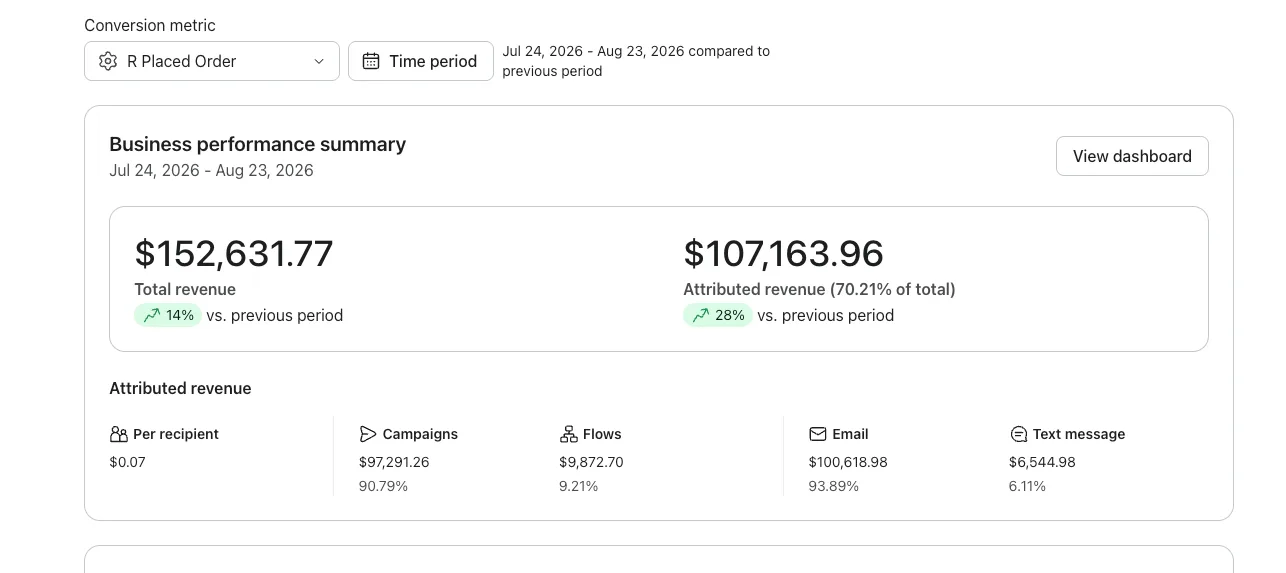
Task: Click the Flows diagram icon
Action: pyautogui.click(x=568, y=434)
